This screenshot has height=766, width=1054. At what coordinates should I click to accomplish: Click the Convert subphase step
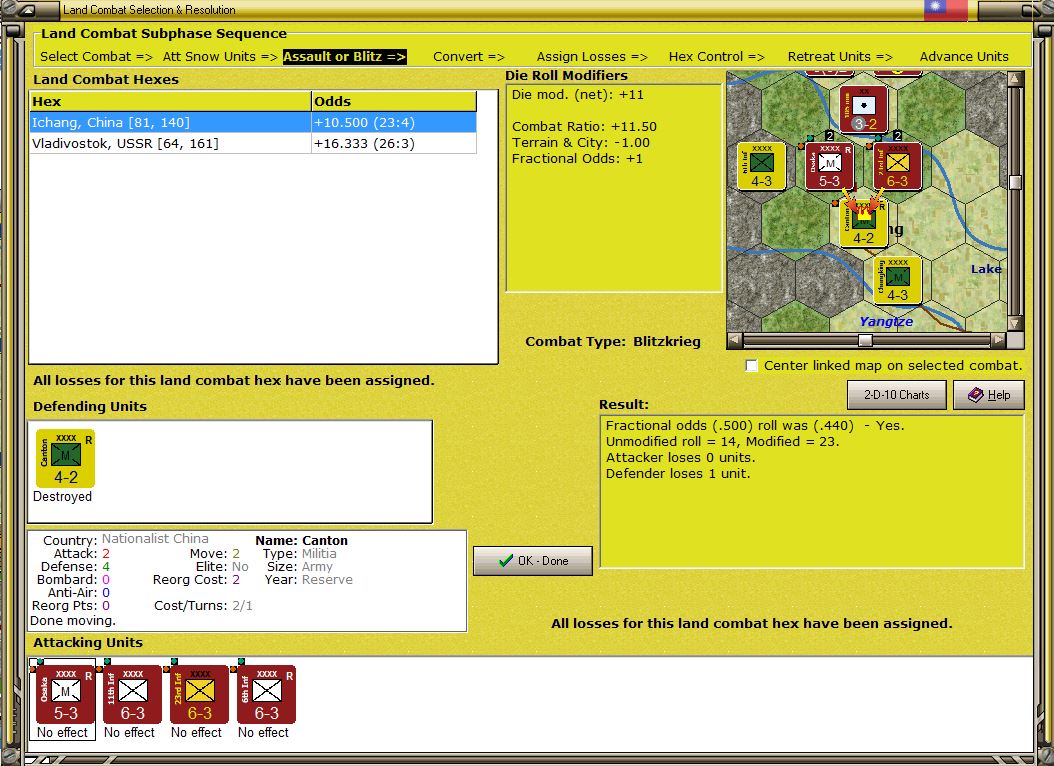(x=469, y=56)
